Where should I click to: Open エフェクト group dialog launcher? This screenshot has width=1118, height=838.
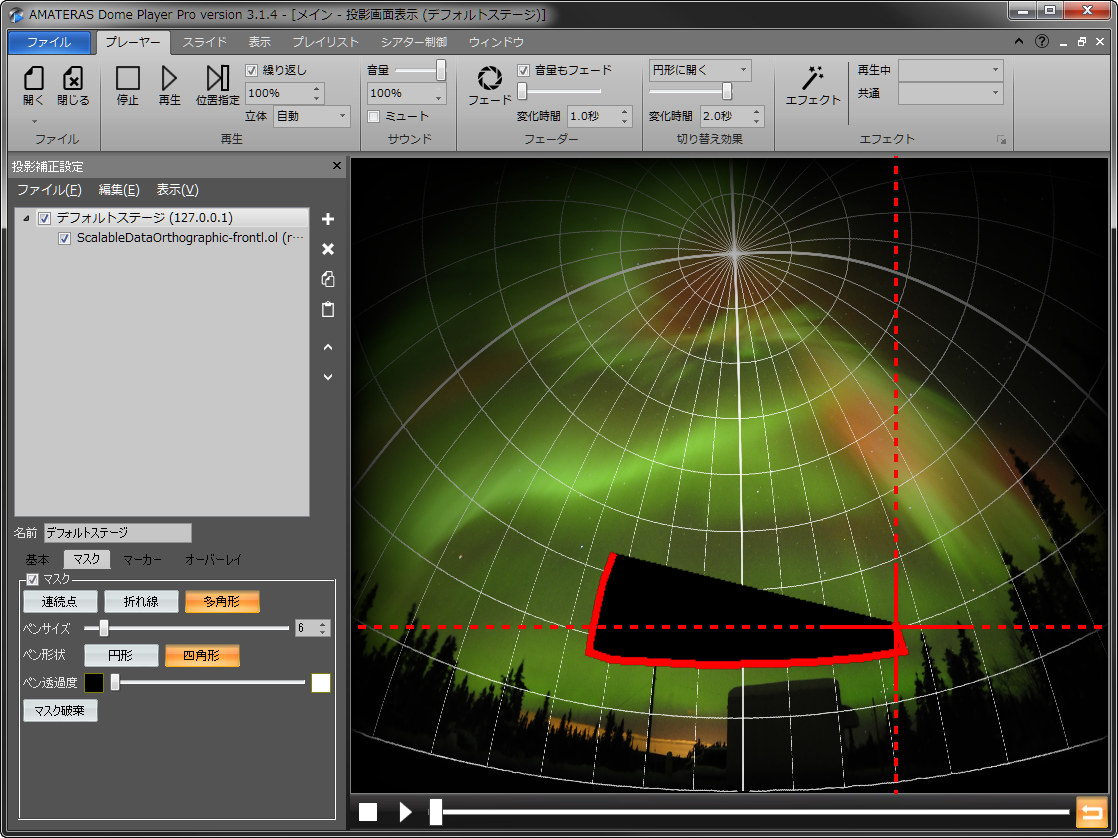pos(1002,140)
